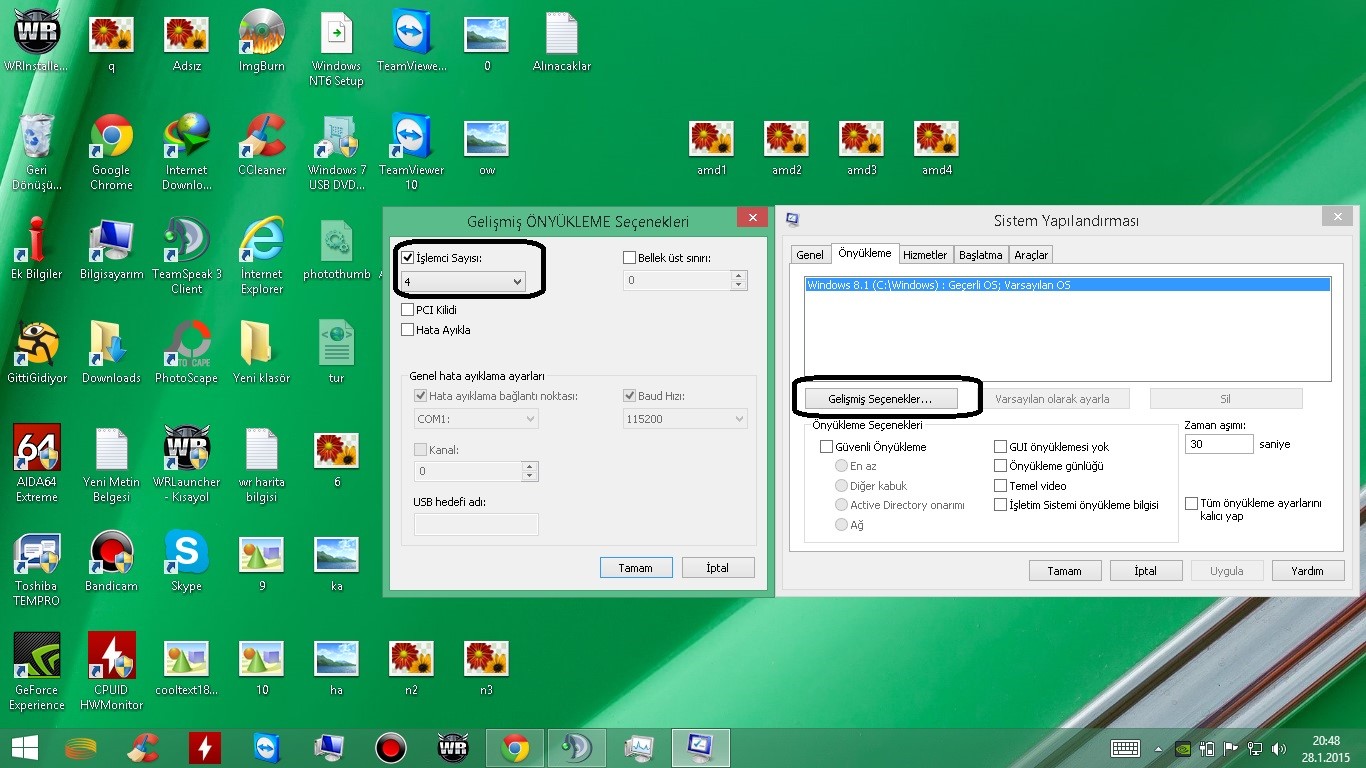Click the USB hedefi adı field
Image resolution: width=1366 pixels, height=768 pixels.
coord(476,524)
